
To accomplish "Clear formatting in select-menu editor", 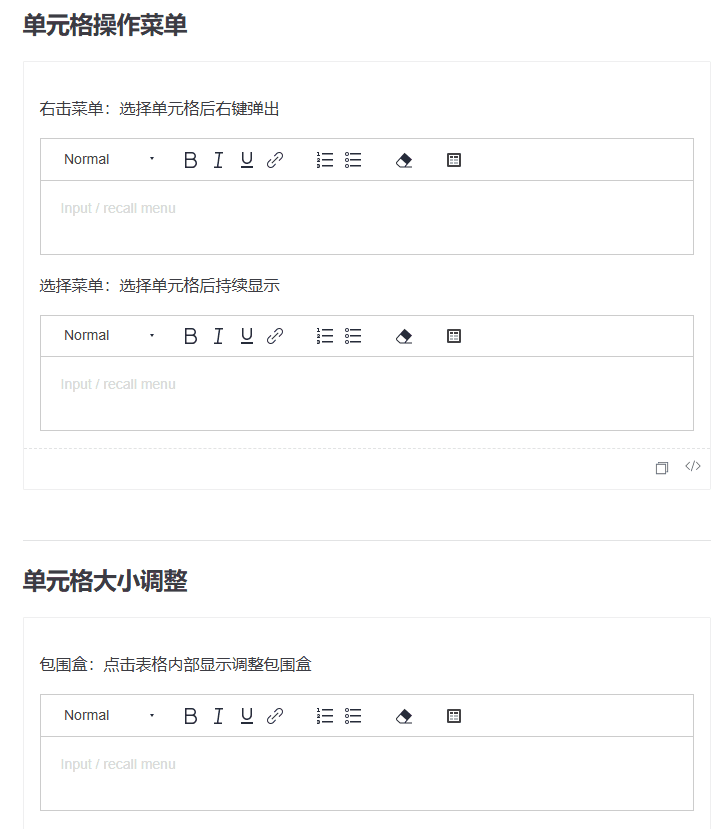I will pyautogui.click(x=404, y=336).
